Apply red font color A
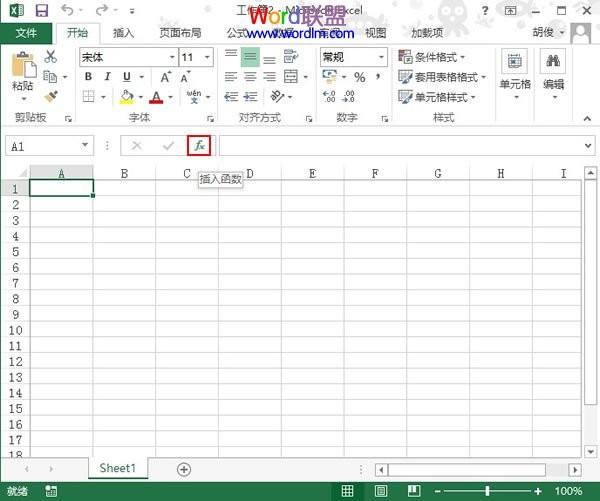The image size is (600, 501). click(x=156, y=97)
